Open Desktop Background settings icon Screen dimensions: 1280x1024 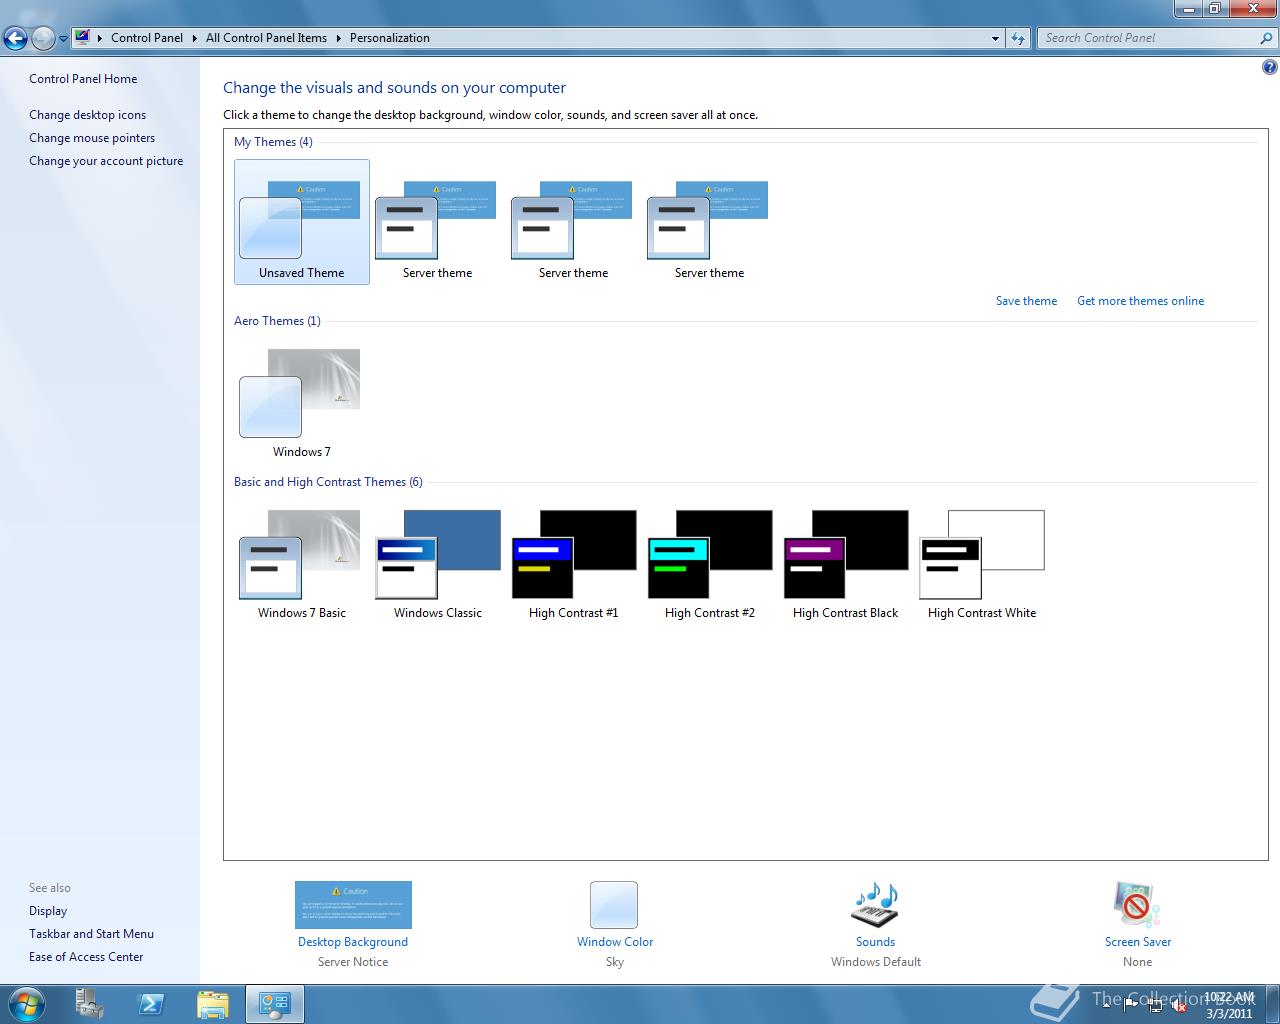(x=353, y=905)
